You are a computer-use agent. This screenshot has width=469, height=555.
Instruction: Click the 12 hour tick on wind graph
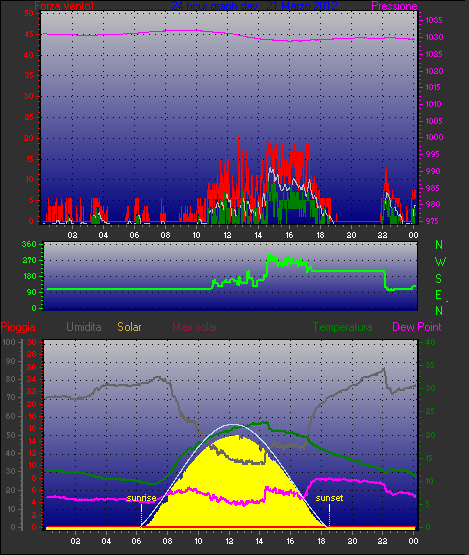point(227,235)
